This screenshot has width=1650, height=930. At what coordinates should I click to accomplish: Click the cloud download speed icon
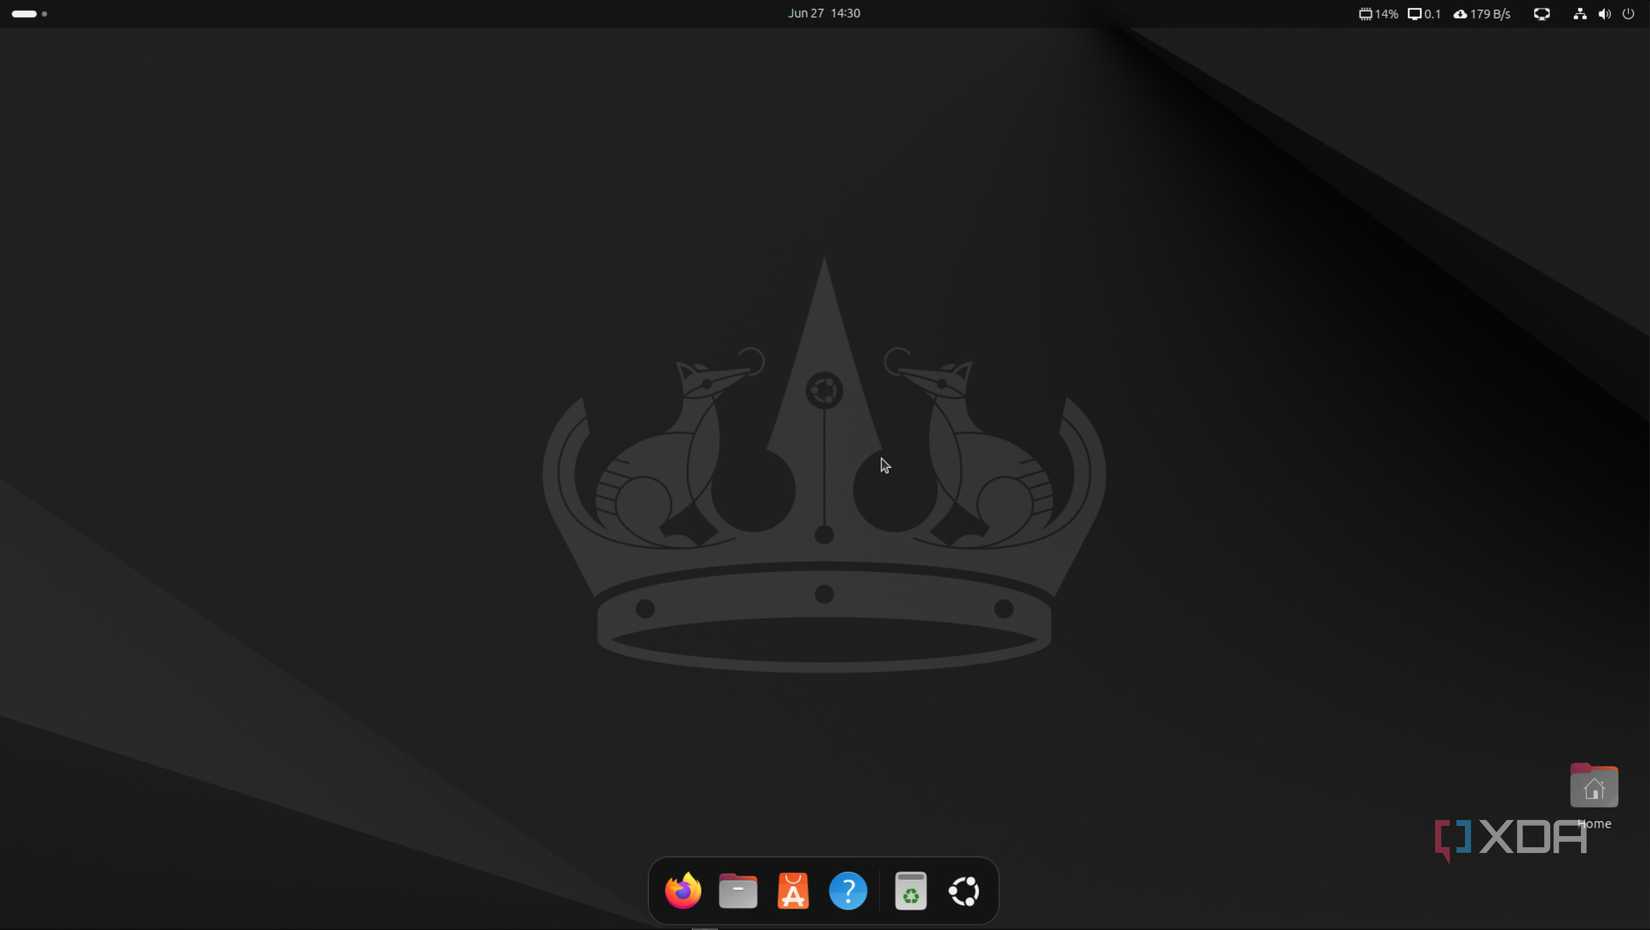[1460, 14]
